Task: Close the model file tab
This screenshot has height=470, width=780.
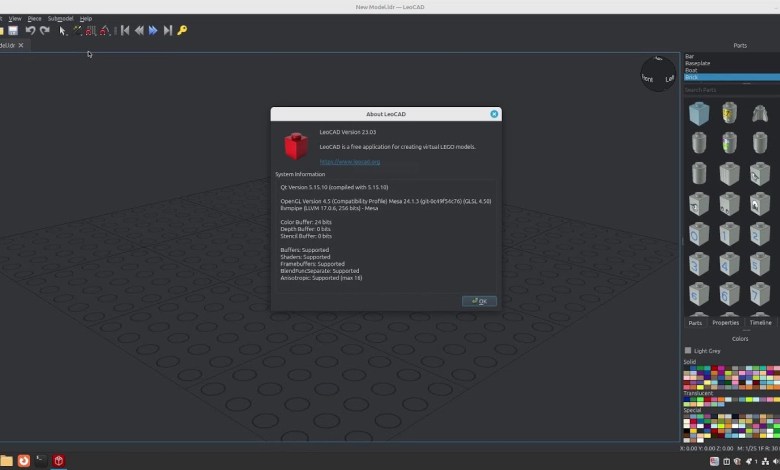Action: 21,45
